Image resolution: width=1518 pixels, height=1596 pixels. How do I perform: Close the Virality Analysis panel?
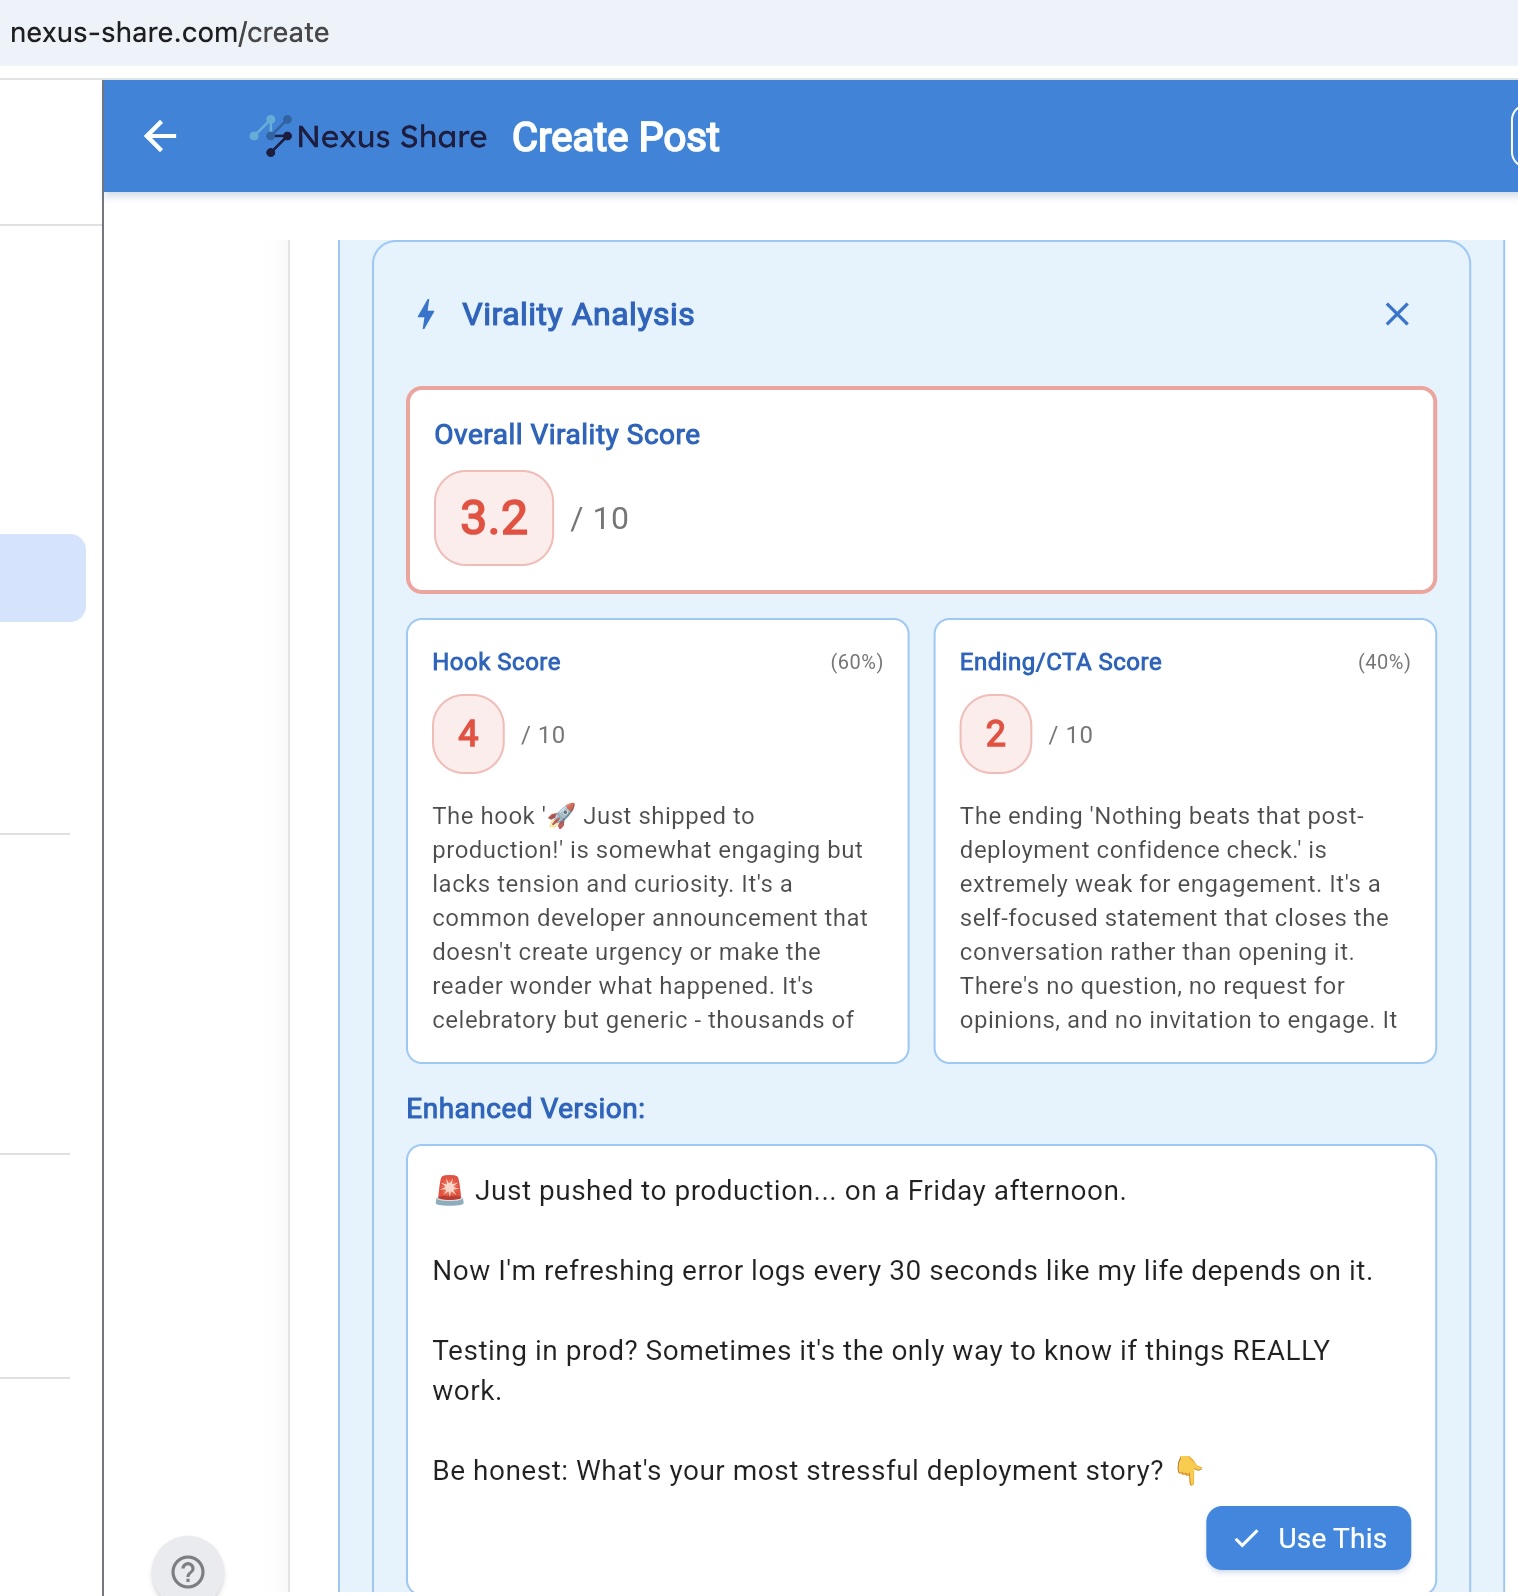coord(1396,314)
